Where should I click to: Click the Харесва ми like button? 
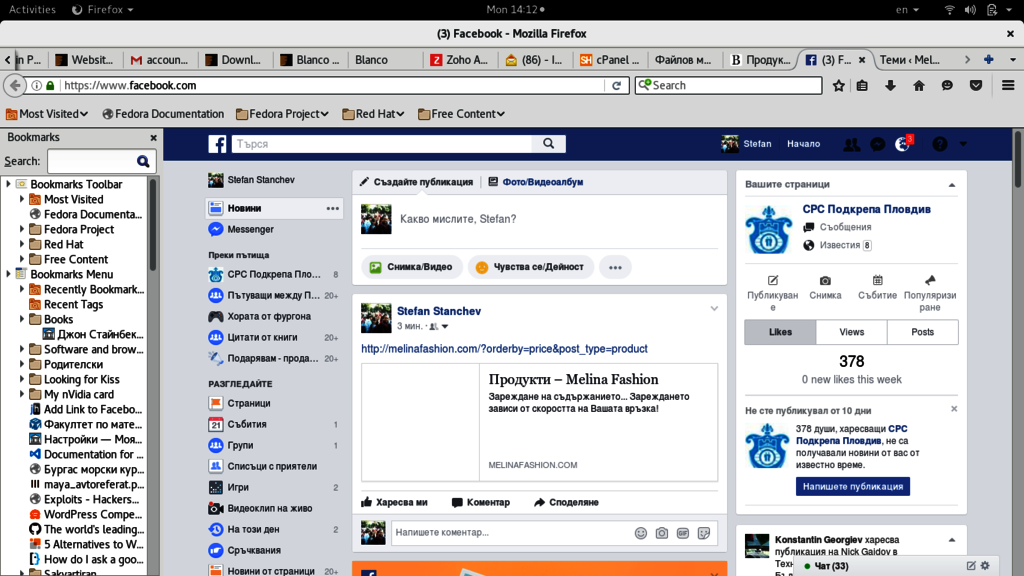tap(394, 502)
